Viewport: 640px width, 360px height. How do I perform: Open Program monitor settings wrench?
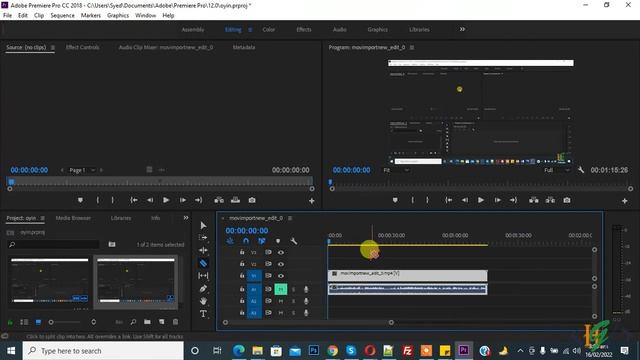pyautogui.click(x=581, y=170)
